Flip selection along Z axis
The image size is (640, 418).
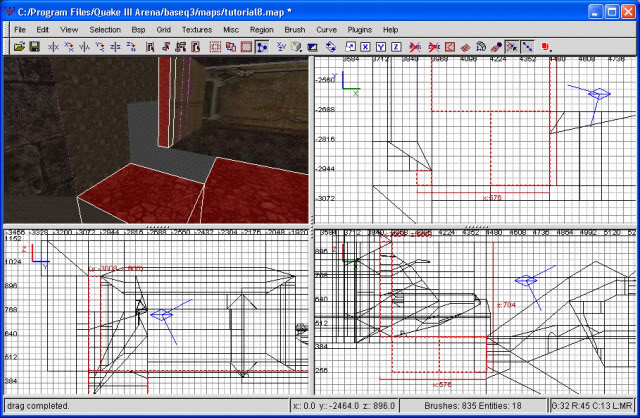[115, 47]
